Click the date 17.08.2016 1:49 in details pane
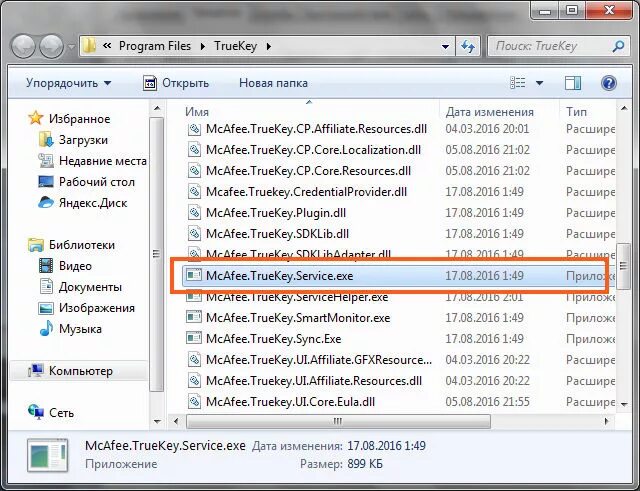Viewport: 640px width, 491px height. (386, 446)
